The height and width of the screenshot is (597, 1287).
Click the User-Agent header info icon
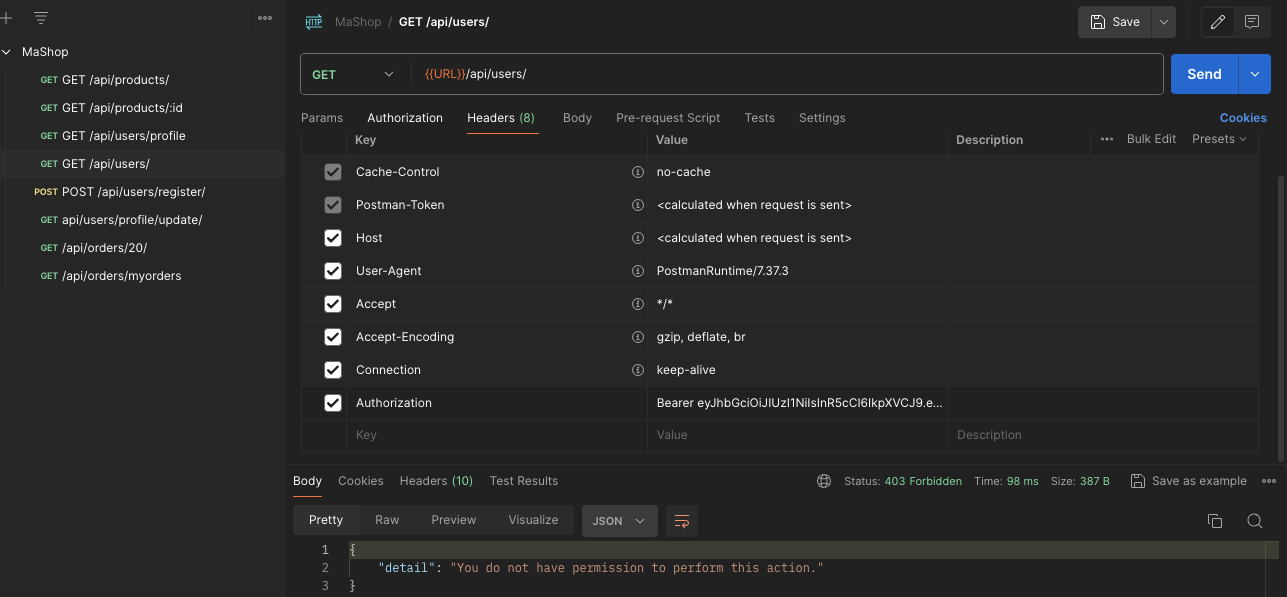[637, 271]
